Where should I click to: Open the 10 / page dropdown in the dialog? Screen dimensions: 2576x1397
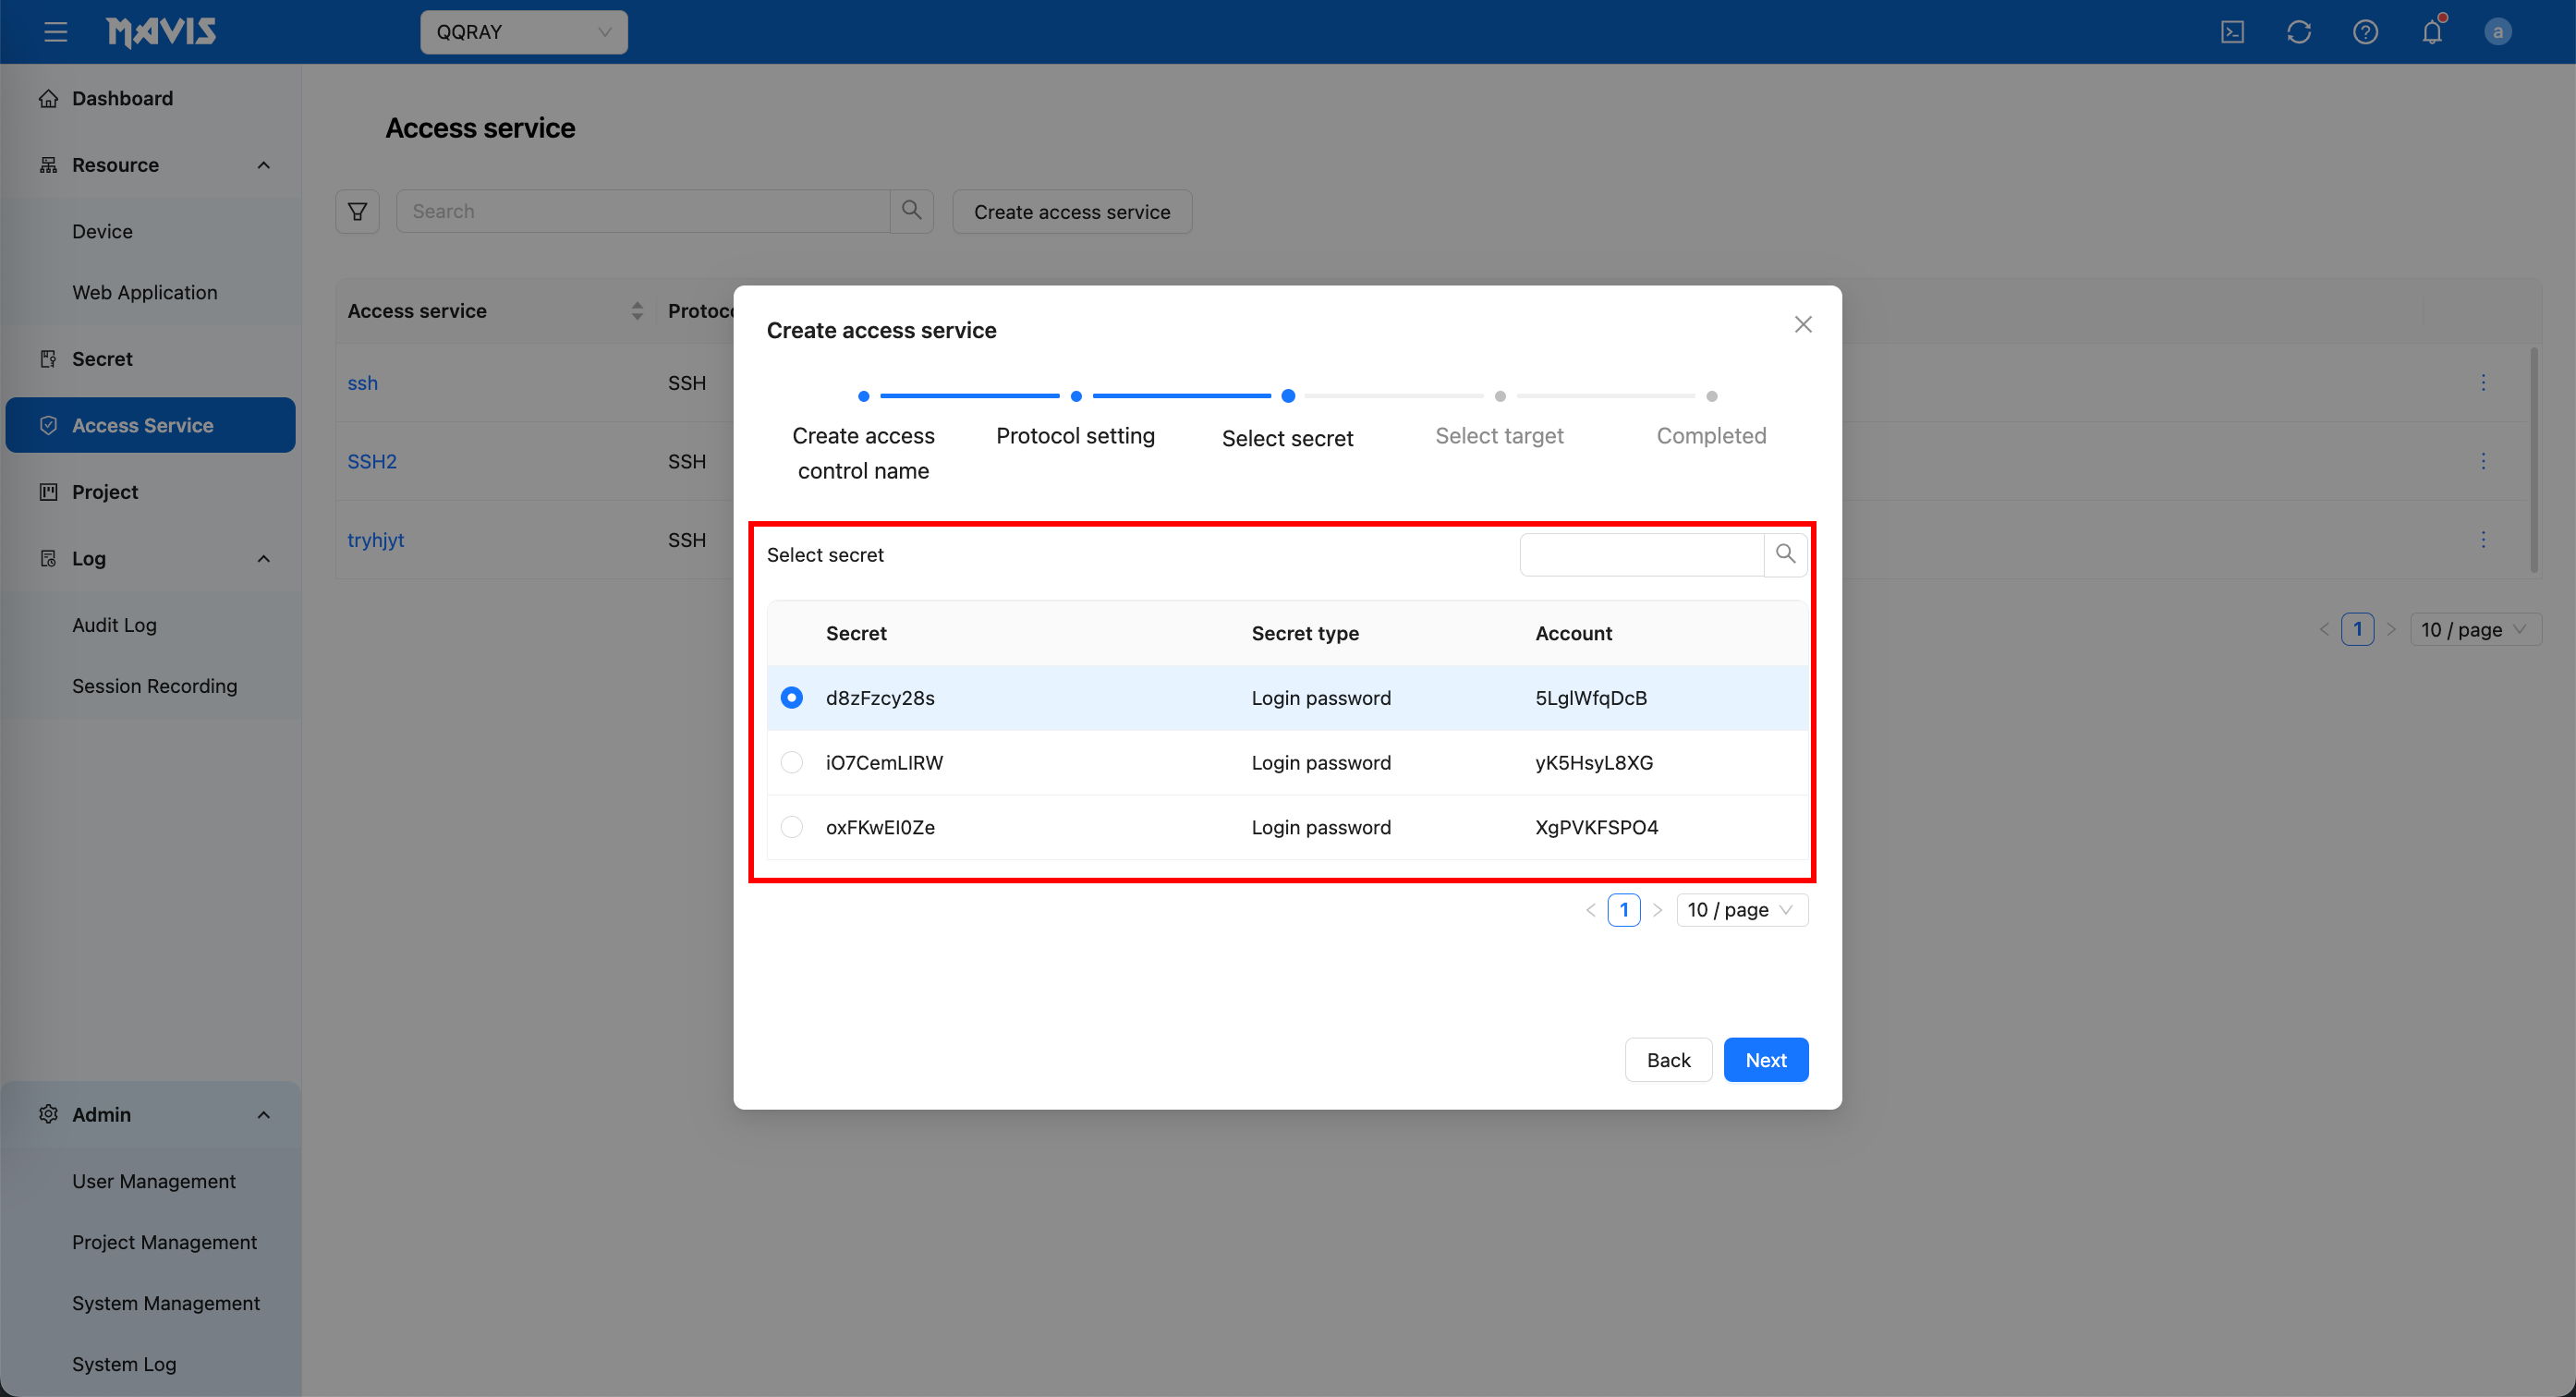tap(1741, 909)
